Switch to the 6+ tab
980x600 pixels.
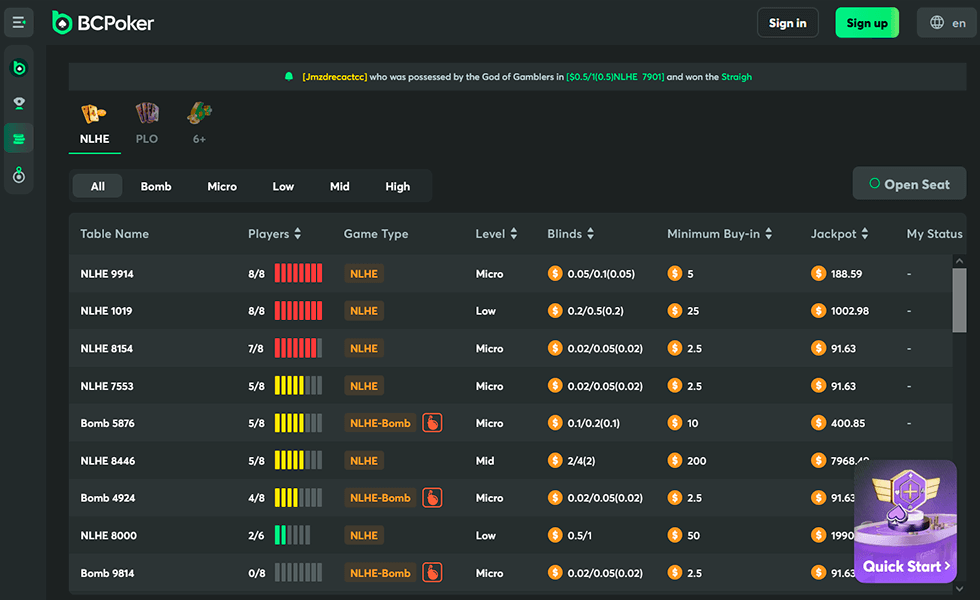coord(199,139)
